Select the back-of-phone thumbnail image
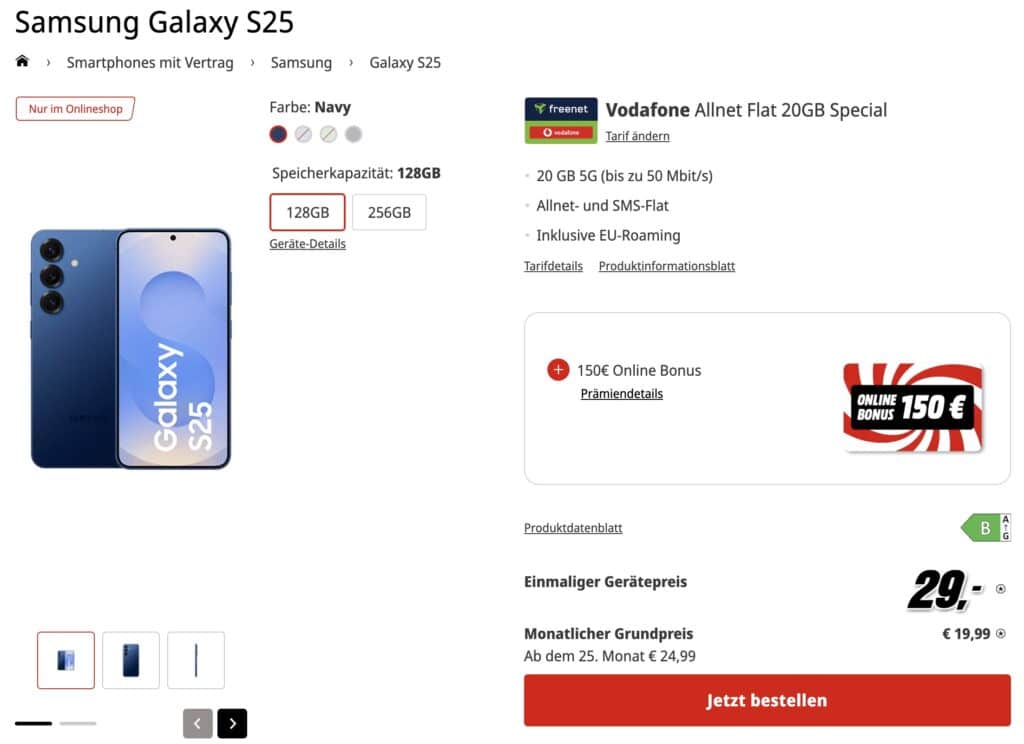 tap(131, 660)
